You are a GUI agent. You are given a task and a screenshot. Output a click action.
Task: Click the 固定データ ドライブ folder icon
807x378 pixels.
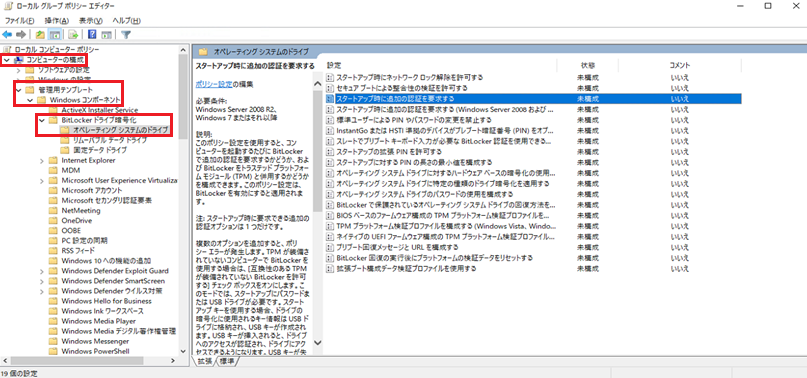click(x=64, y=150)
